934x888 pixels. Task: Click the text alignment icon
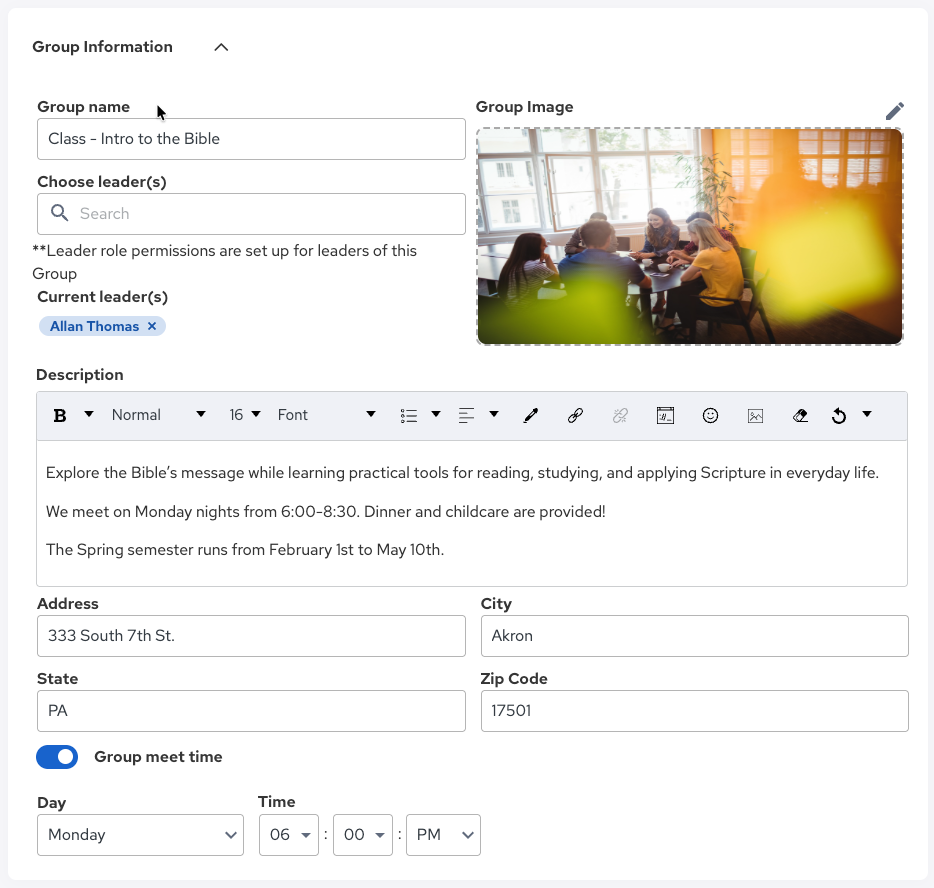click(x=466, y=416)
